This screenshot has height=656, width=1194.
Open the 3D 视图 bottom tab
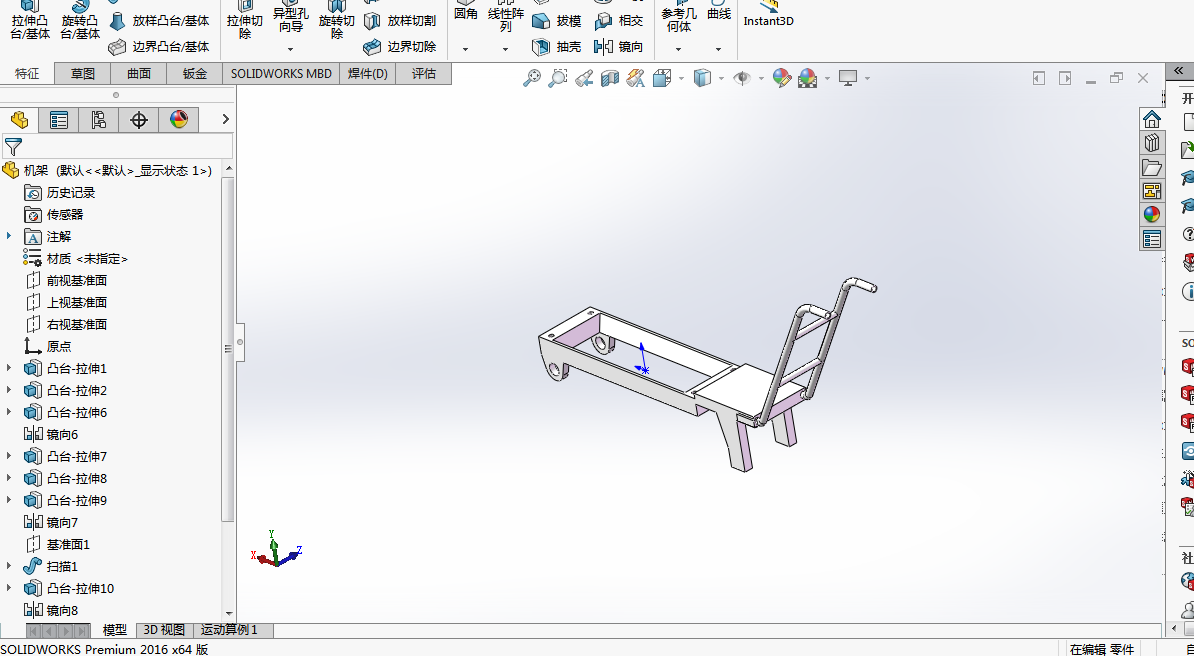[164, 630]
